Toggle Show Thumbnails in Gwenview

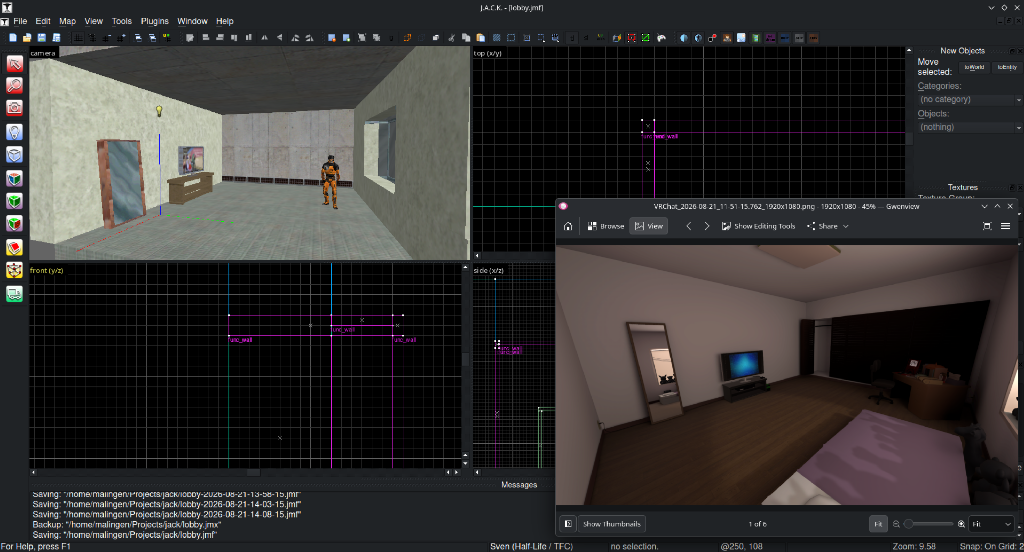coord(611,524)
